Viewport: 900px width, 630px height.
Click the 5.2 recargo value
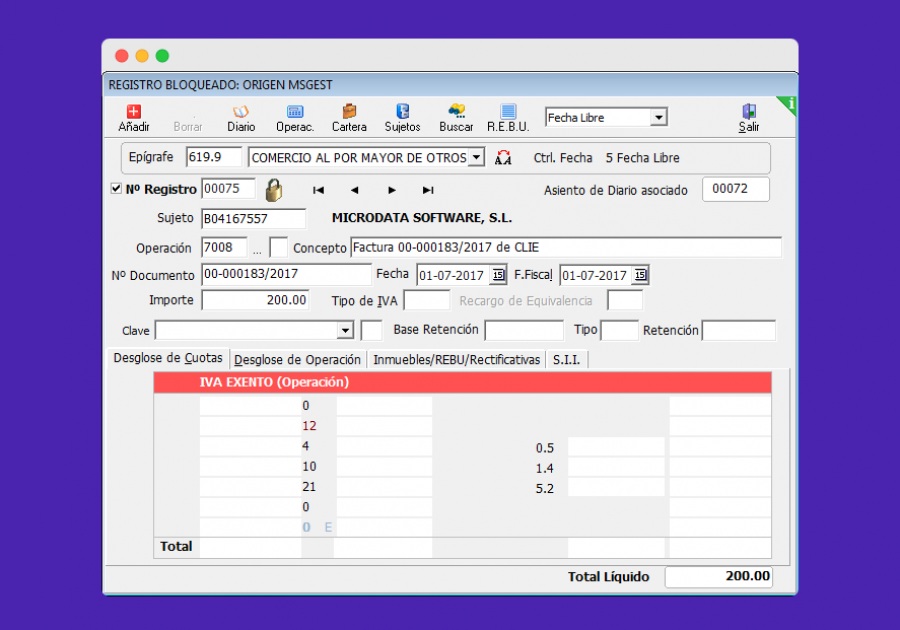(x=545, y=489)
